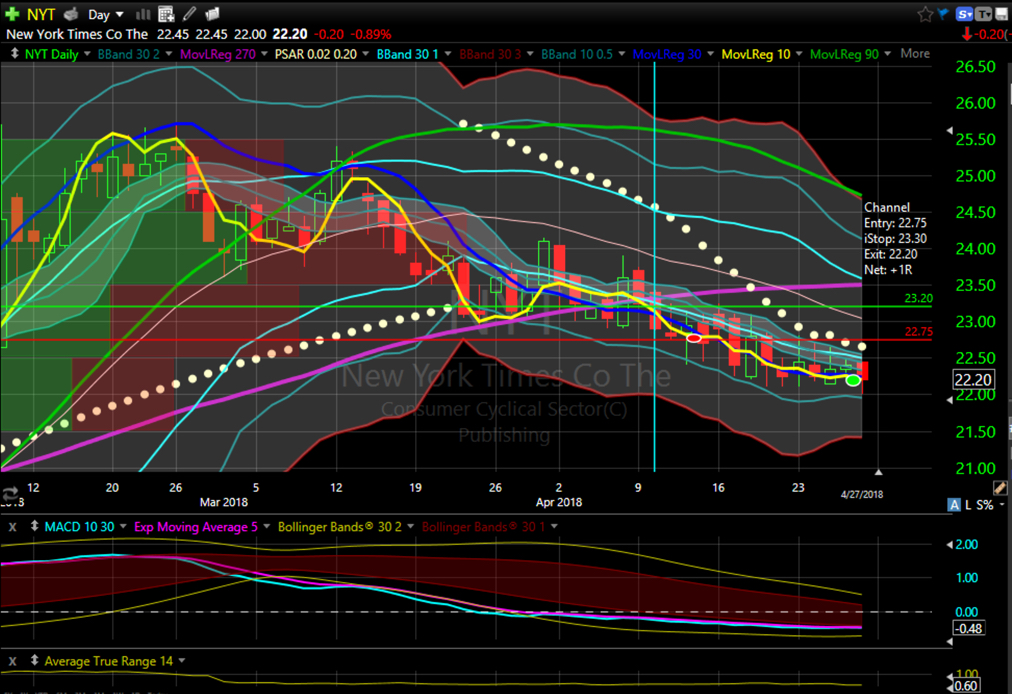Toggle the S% scale button
This screenshot has width=1012, height=694.
985,505
